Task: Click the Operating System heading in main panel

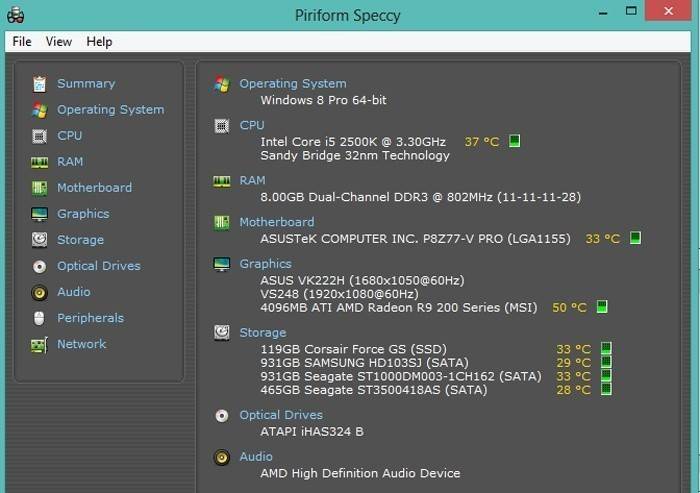Action: (292, 84)
